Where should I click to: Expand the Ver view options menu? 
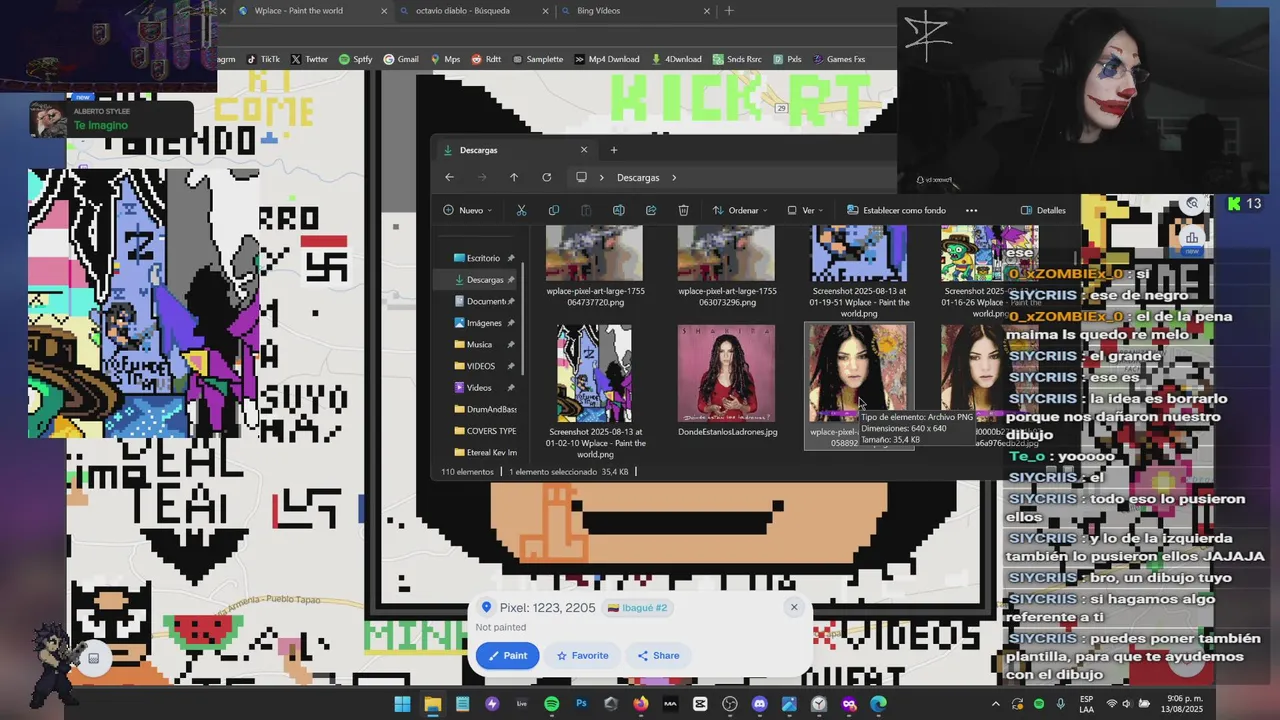click(806, 210)
